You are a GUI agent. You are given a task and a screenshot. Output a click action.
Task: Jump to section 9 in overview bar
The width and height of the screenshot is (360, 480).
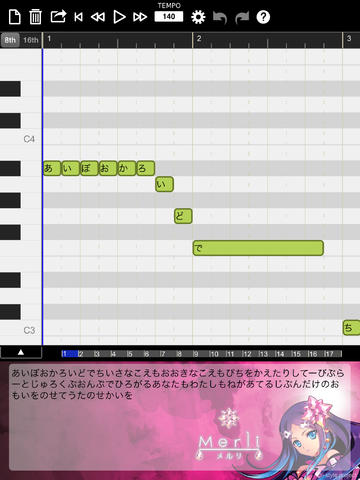(200, 354)
